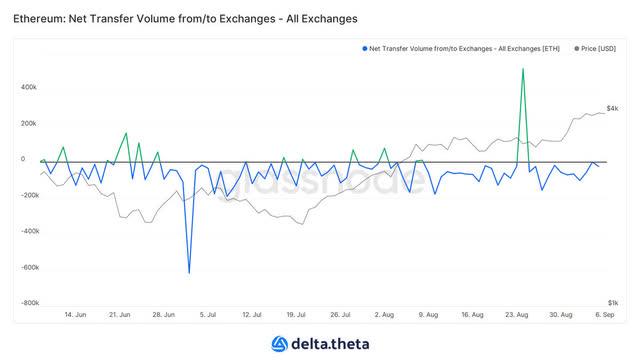Select the 21. Jun date axis label
Screen dimensions: 640x364
coord(120,315)
